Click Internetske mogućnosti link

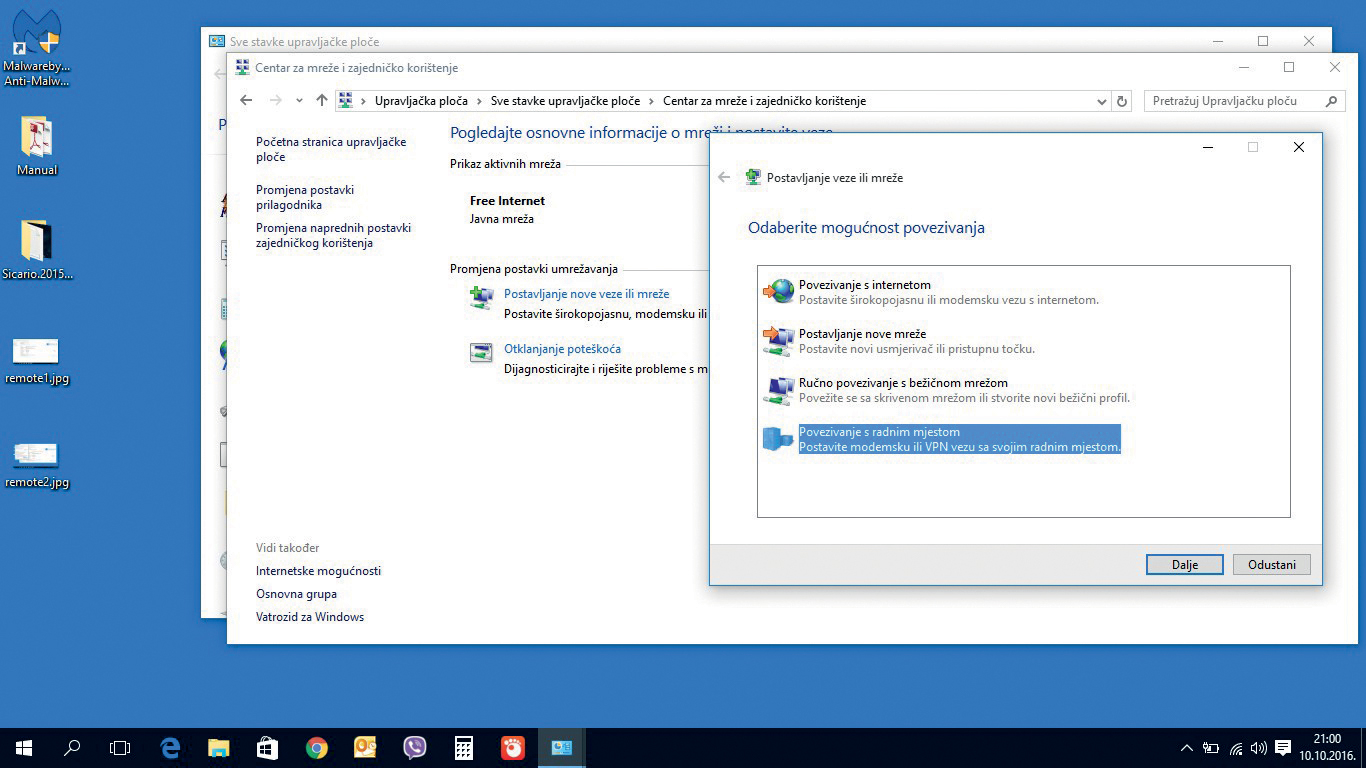tap(318, 571)
